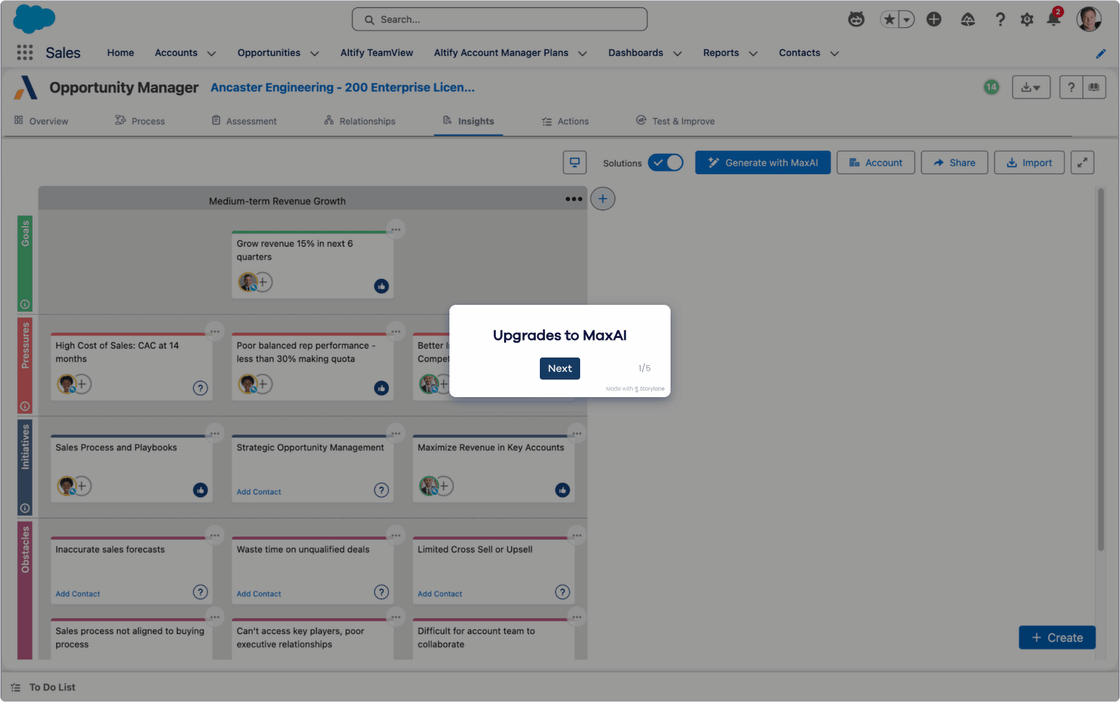Open the global create plus icon

934,19
